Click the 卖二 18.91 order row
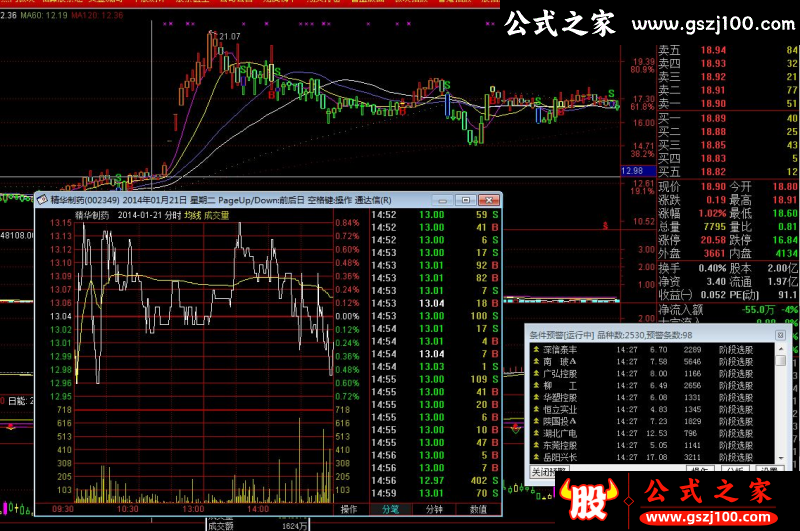Image resolution: width=800 pixels, height=531 pixels. 728,90
